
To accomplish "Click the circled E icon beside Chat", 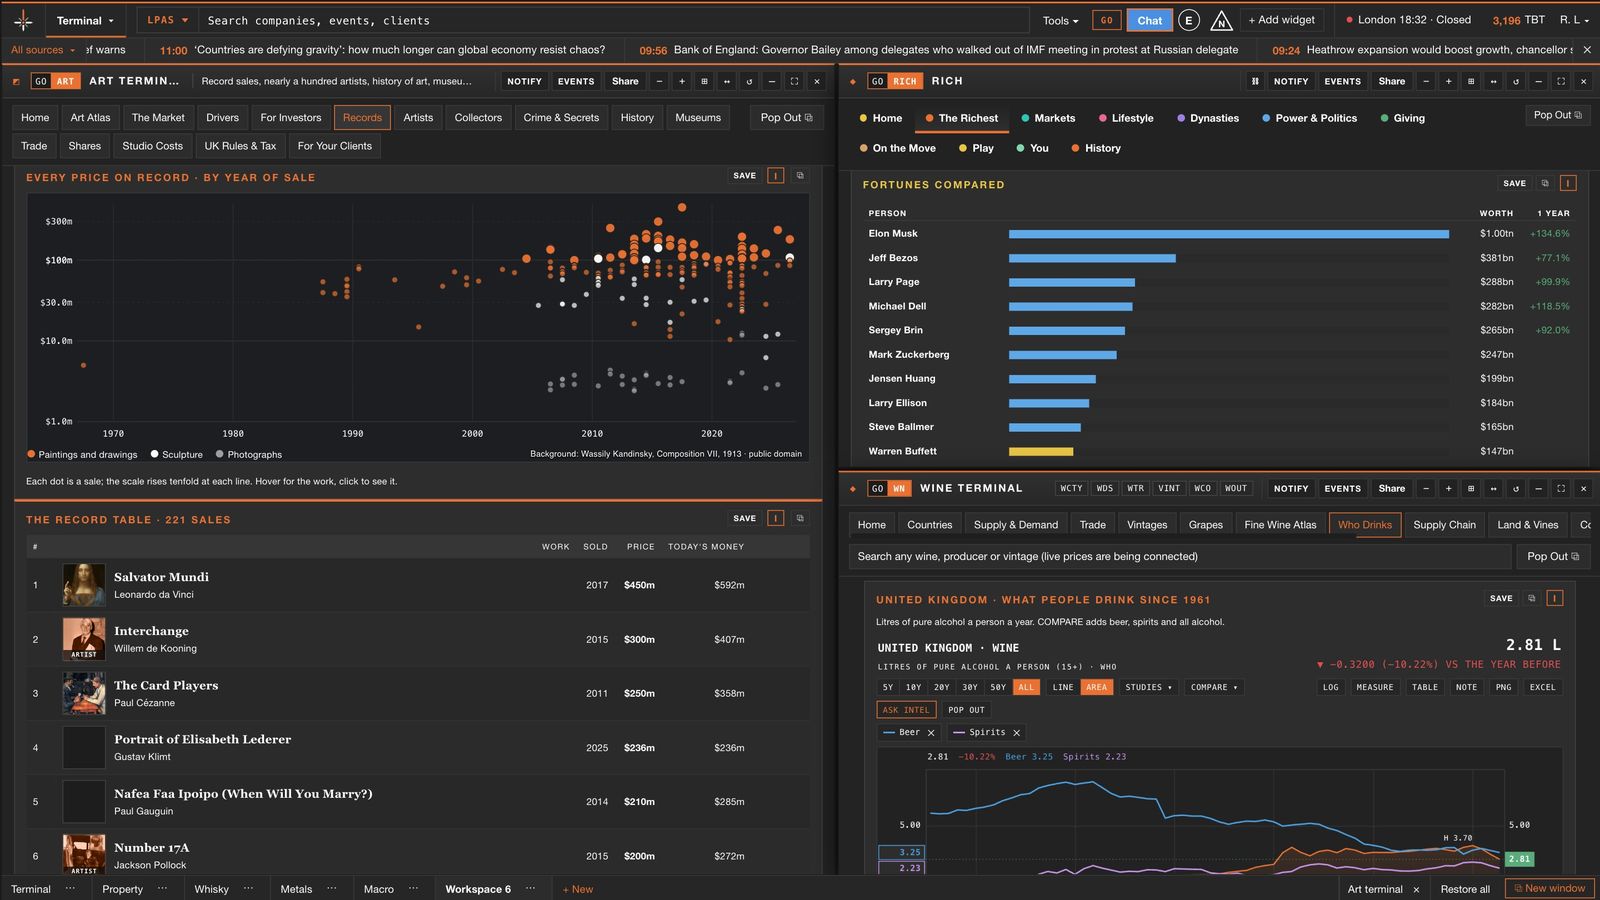I will coord(1188,20).
